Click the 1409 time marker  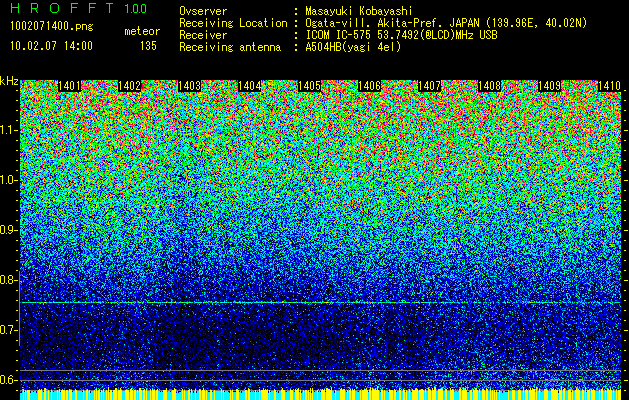549,86
